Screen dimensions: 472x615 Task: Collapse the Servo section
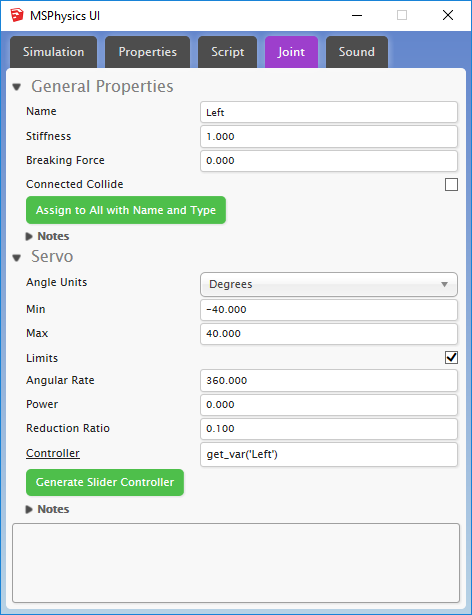(16, 258)
